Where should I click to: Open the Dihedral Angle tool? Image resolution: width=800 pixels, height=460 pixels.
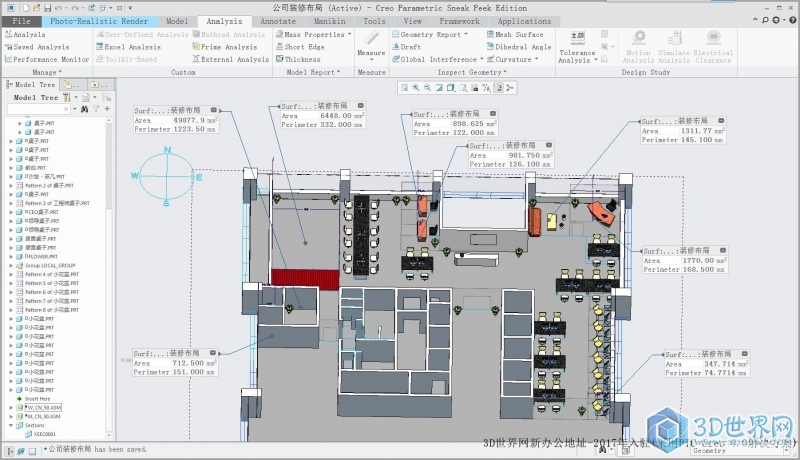(x=521, y=47)
